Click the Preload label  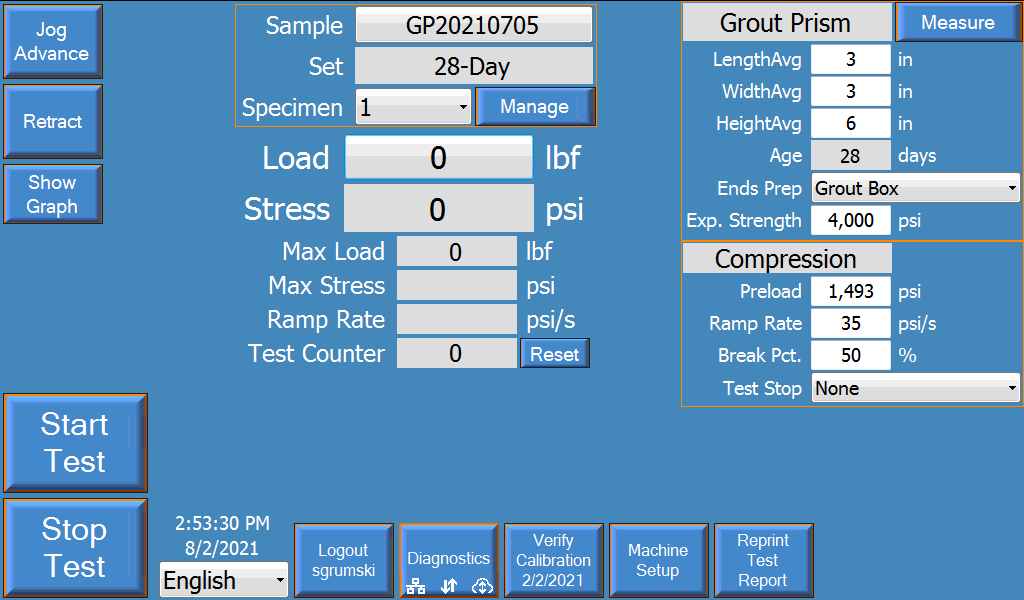tap(771, 291)
